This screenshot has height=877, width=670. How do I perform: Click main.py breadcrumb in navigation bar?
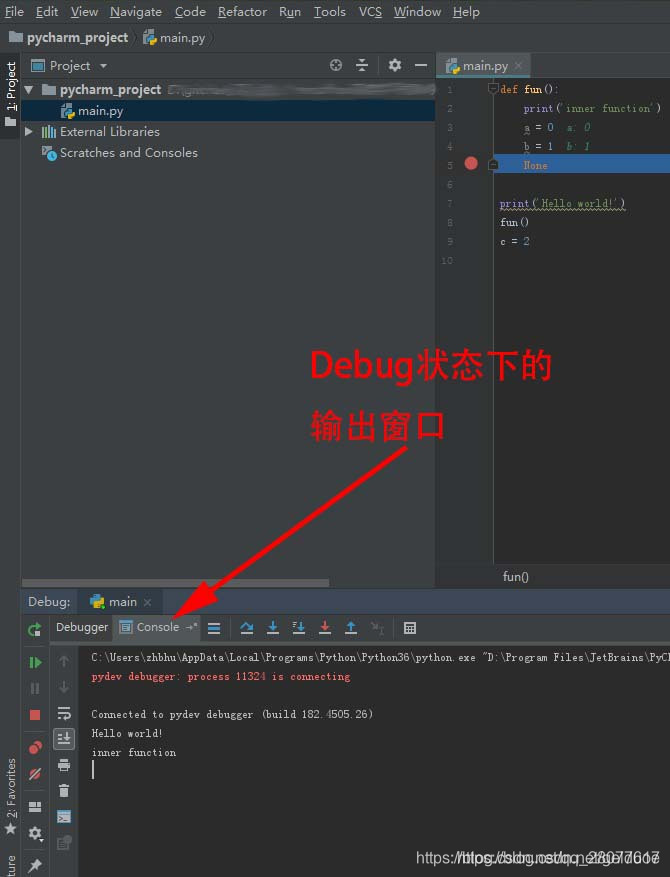coord(174,37)
